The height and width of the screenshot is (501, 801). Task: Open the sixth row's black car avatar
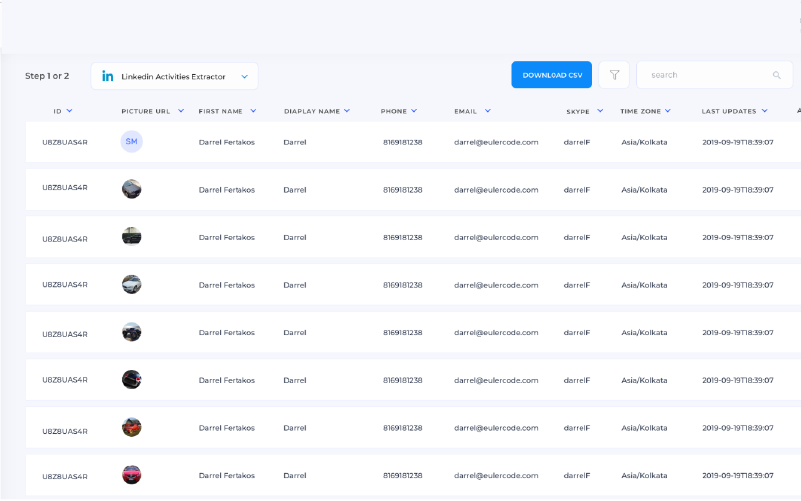pyautogui.click(x=131, y=379)
